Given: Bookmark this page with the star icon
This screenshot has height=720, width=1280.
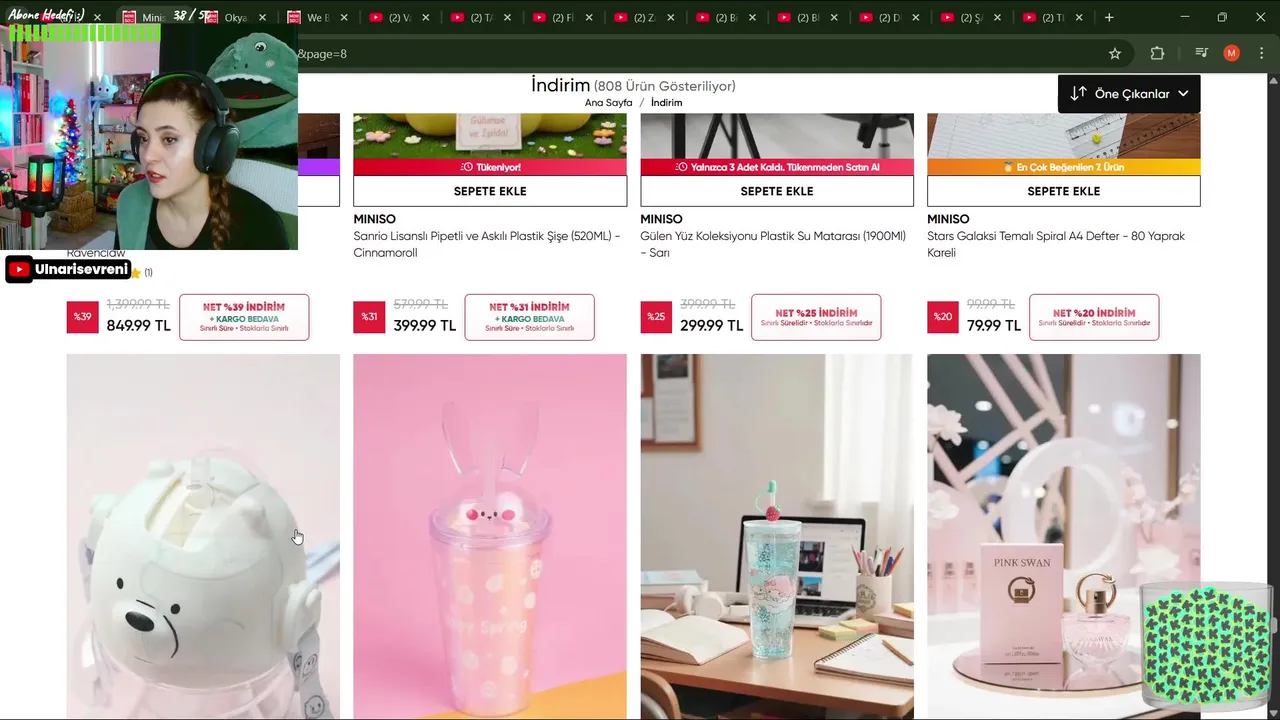Looking at the screenshot, I should [1115, 54].
